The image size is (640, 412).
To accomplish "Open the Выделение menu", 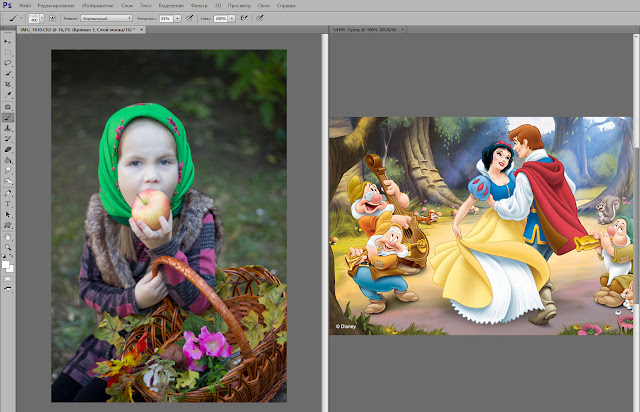I will pyautogui.click(x=171, y=6).
